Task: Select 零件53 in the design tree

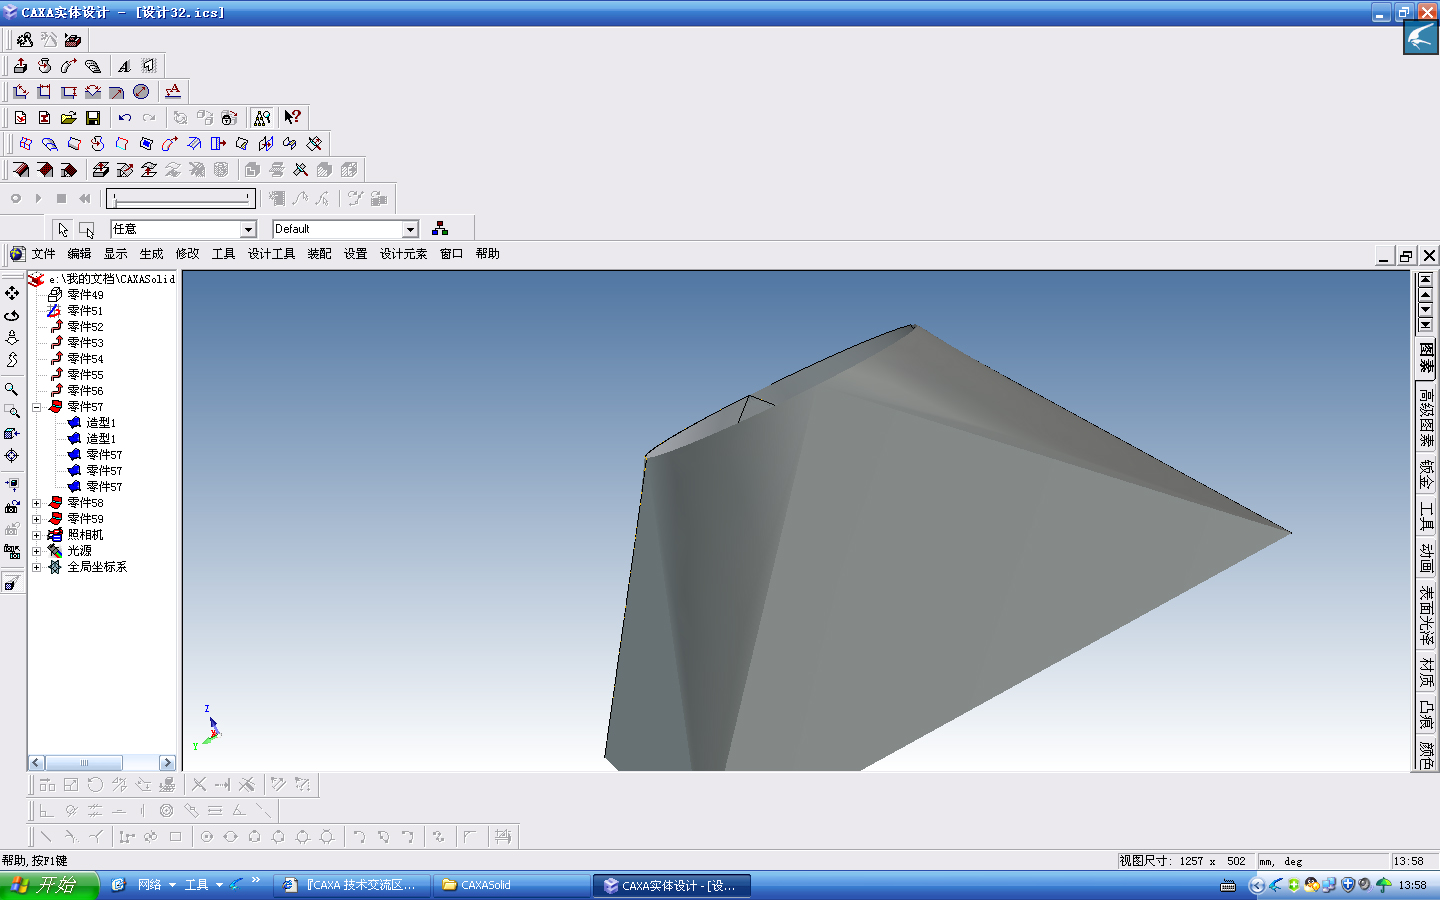Action: pos(85,343)
